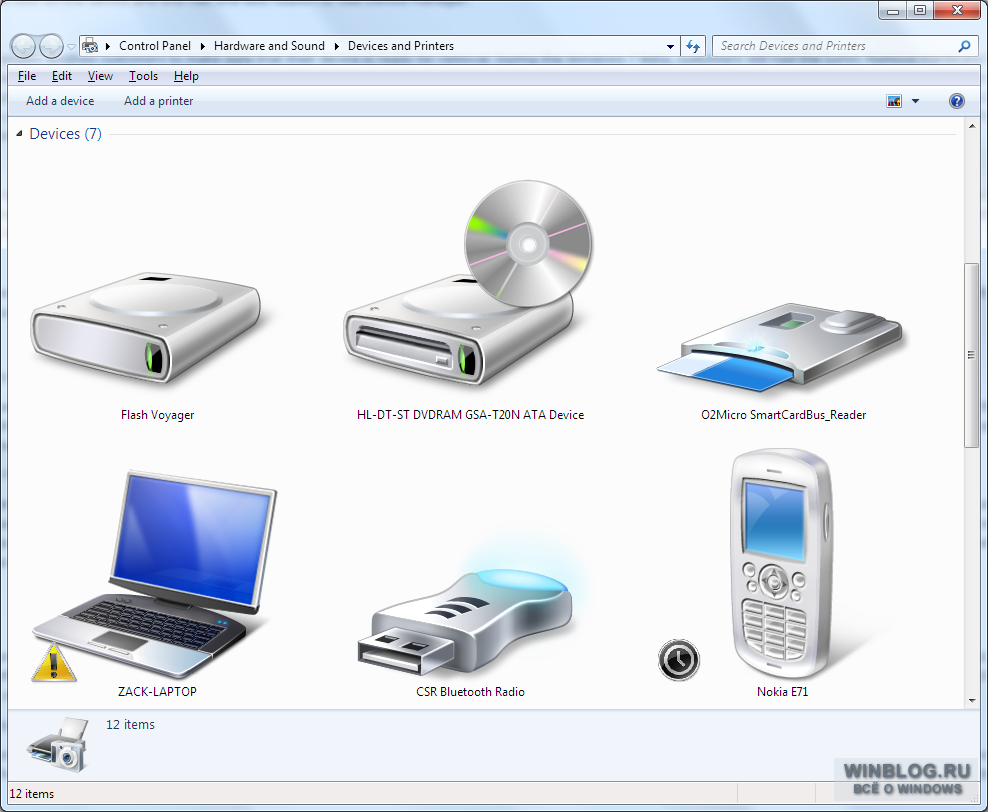Open the Help menu
The width and height of the screenshot is (988, 812).
click(x=186, y=76)
